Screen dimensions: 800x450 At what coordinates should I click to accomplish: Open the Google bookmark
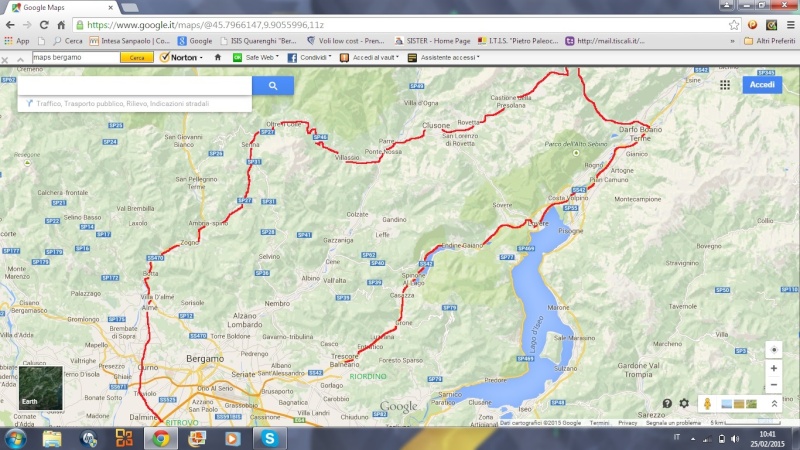coord(195,41)
